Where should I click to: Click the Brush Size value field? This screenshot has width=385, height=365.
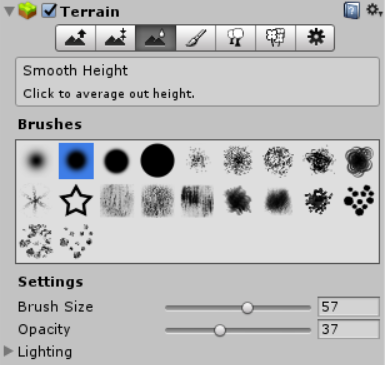coord(348,306)
